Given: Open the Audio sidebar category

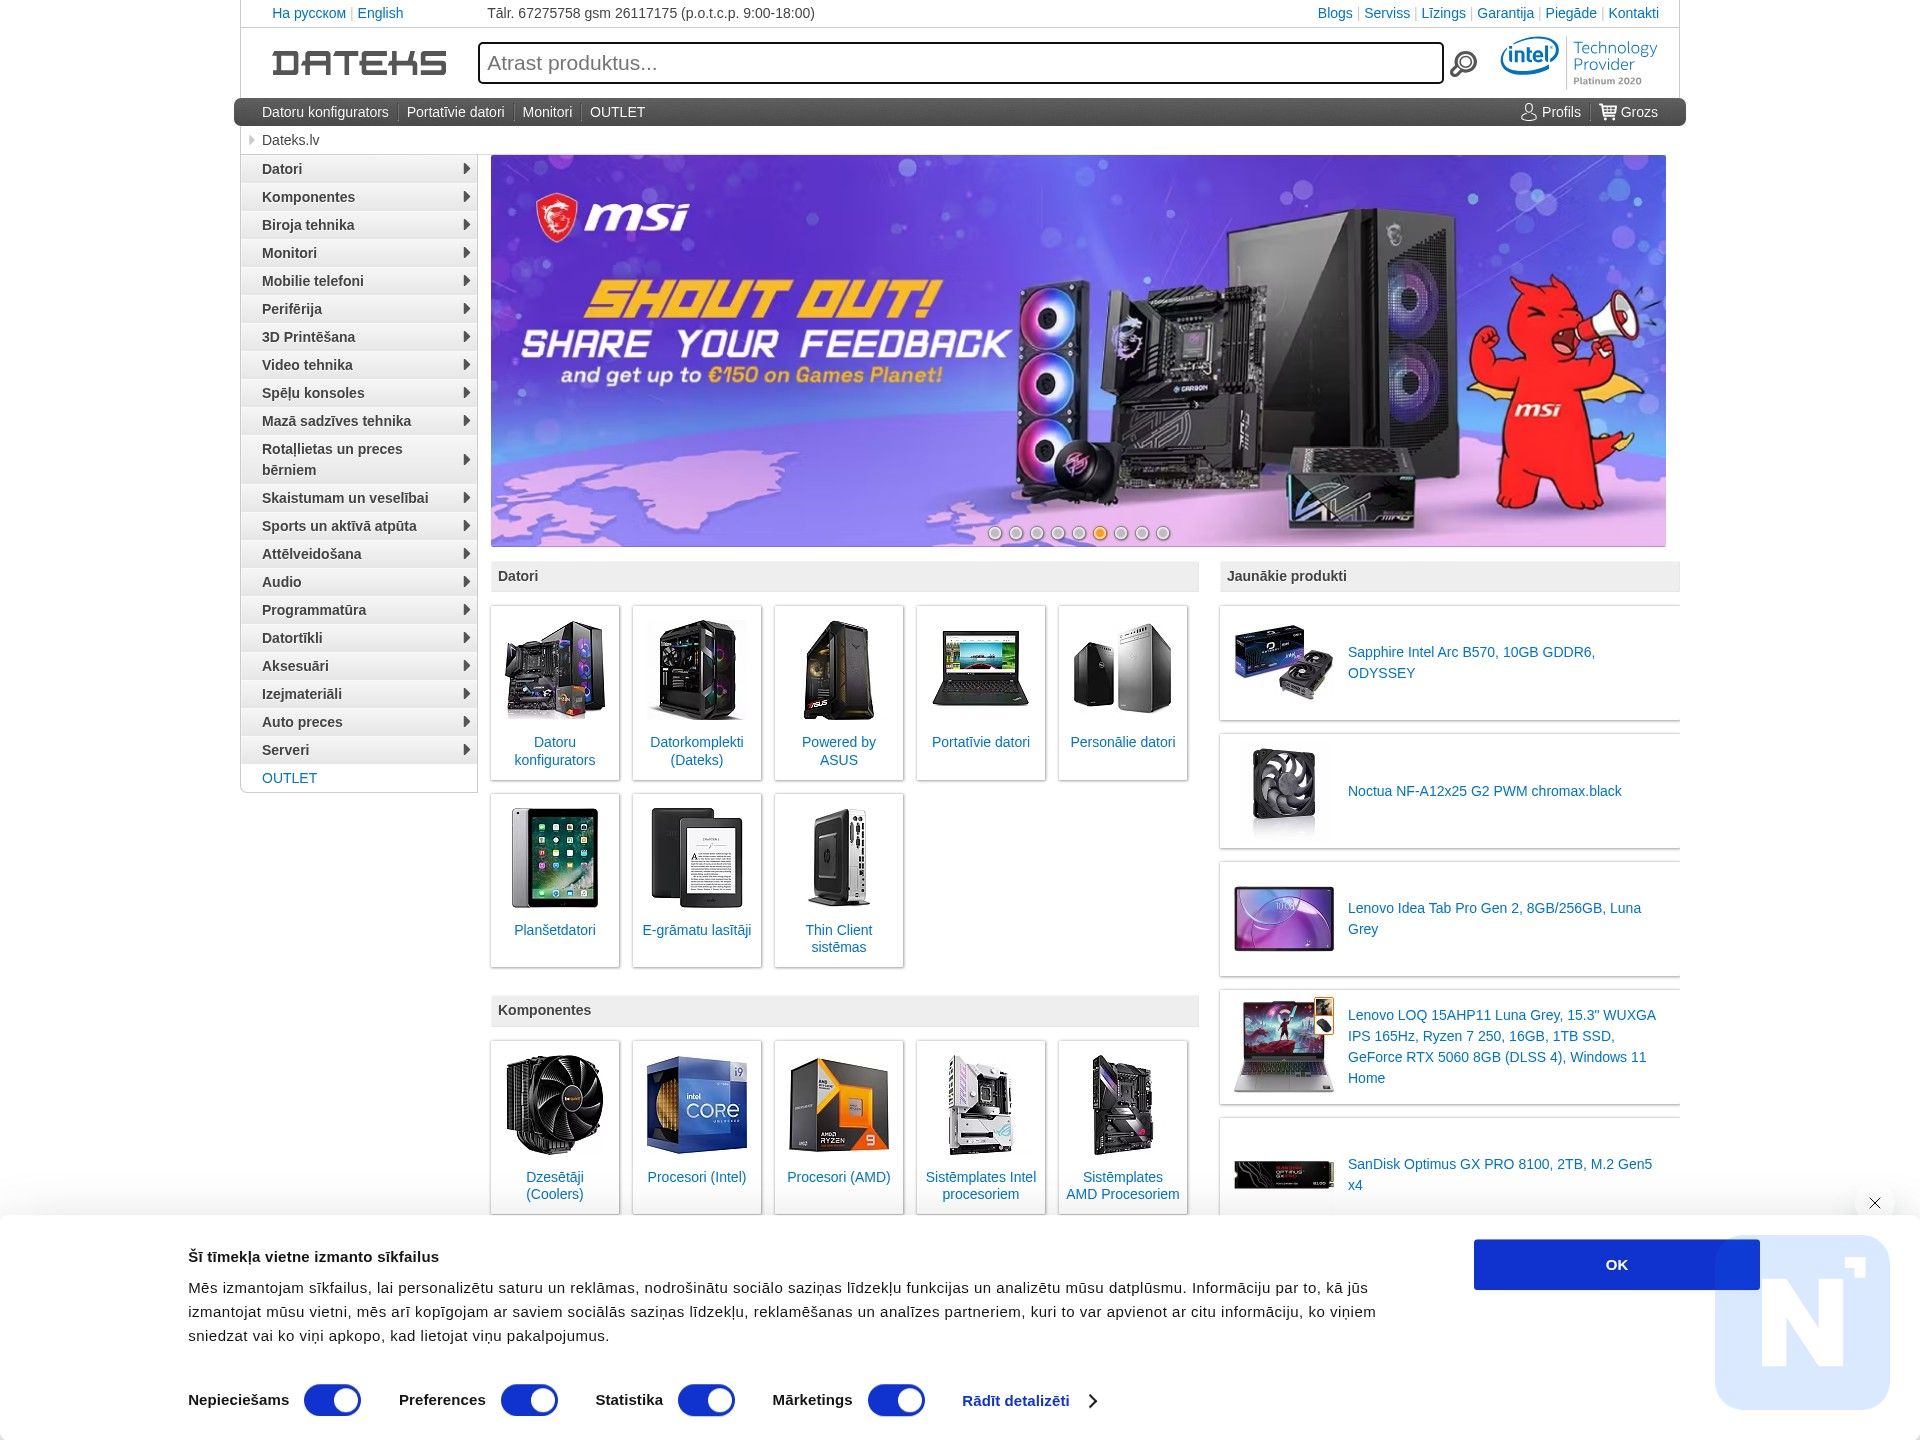Looking at the screenshot, I should click(359, 582).
